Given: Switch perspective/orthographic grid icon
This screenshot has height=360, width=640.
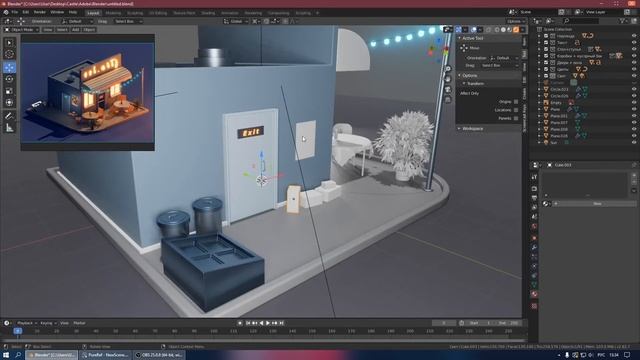Looking at the screenshot, I should pyautogui.click(x=448, y=100).
